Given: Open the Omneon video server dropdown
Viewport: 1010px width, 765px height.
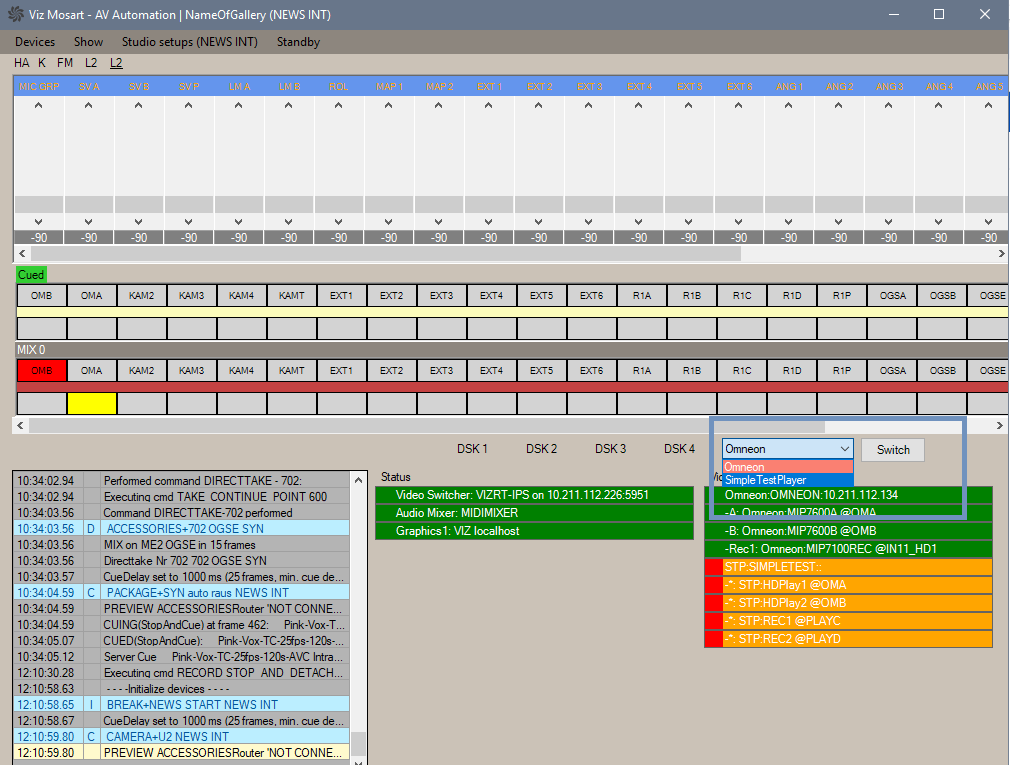Looking at the screenshot, I should tap(788, 449).
